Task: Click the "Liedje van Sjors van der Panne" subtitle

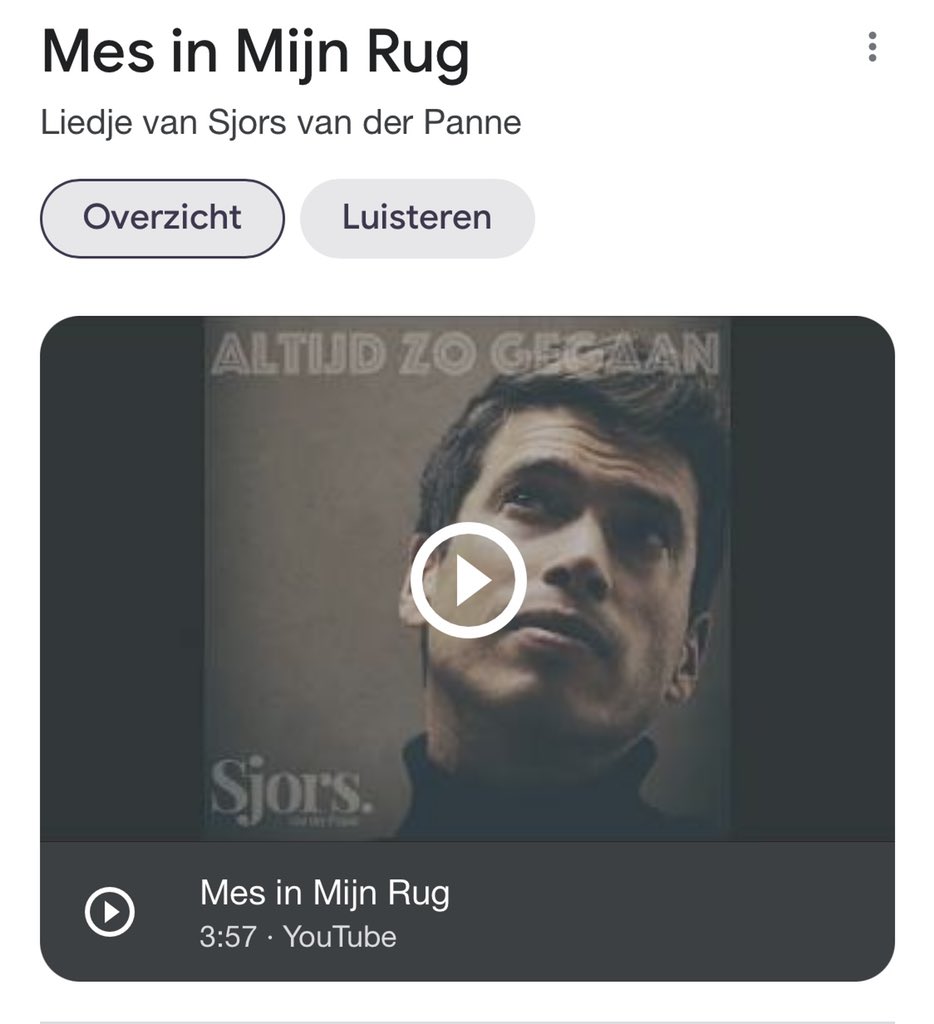Action: [281, 123]
